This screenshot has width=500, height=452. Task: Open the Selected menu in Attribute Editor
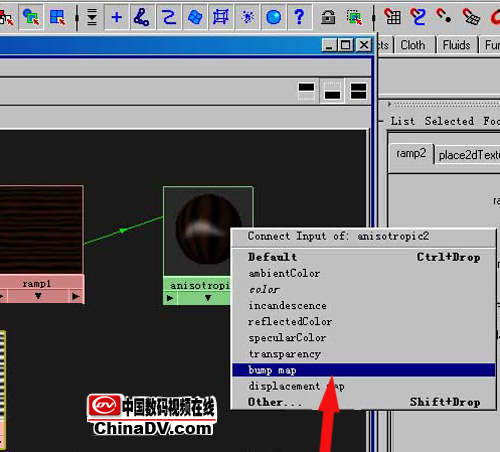coord(449,121)
